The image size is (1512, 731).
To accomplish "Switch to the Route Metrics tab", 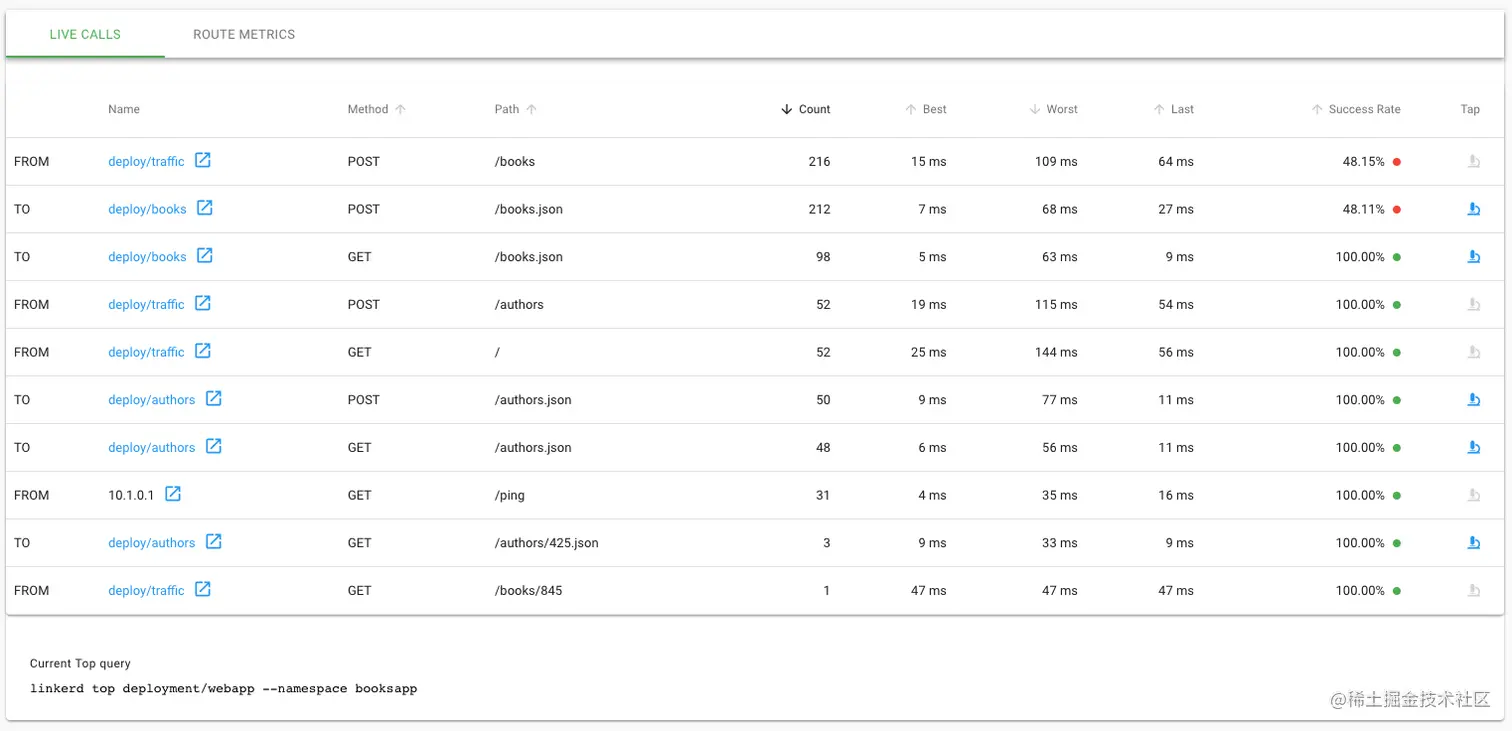I will [x=244, y=34].
